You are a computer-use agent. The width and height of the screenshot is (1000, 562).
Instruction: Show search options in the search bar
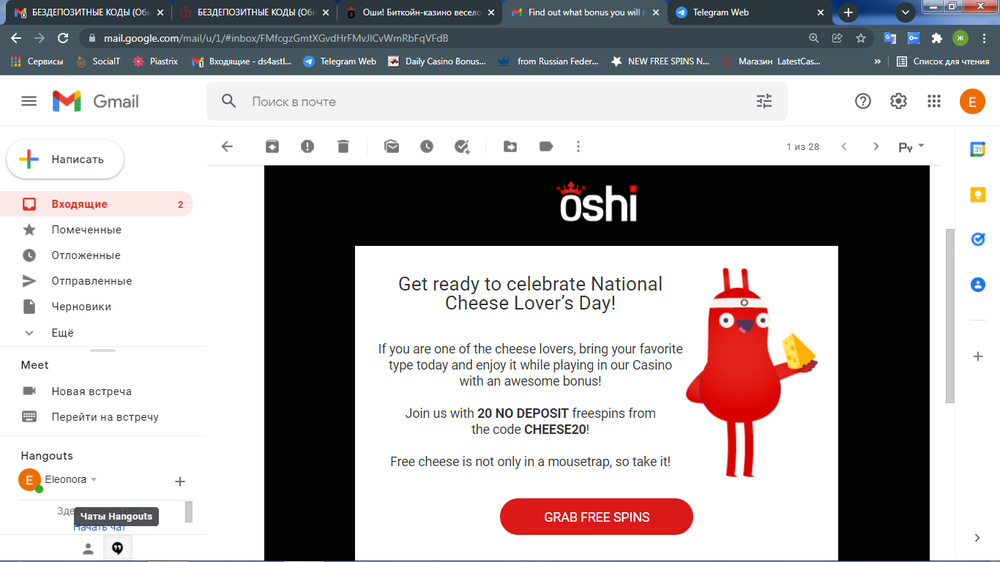(764, 101)
